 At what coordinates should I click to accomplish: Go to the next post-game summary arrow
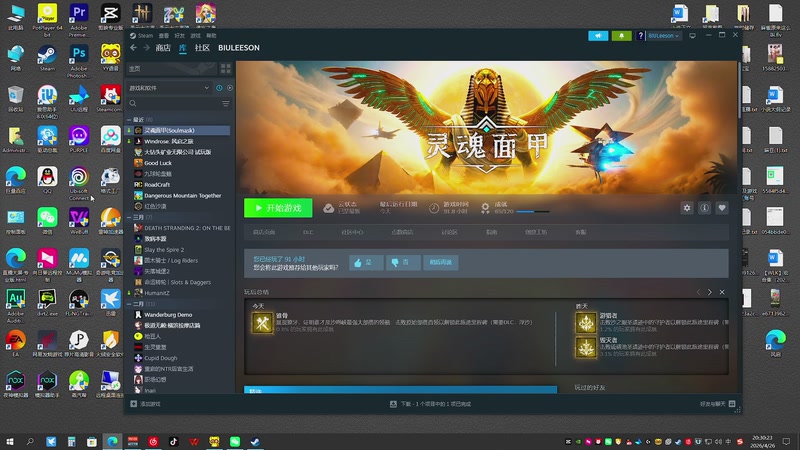point(710,292)
